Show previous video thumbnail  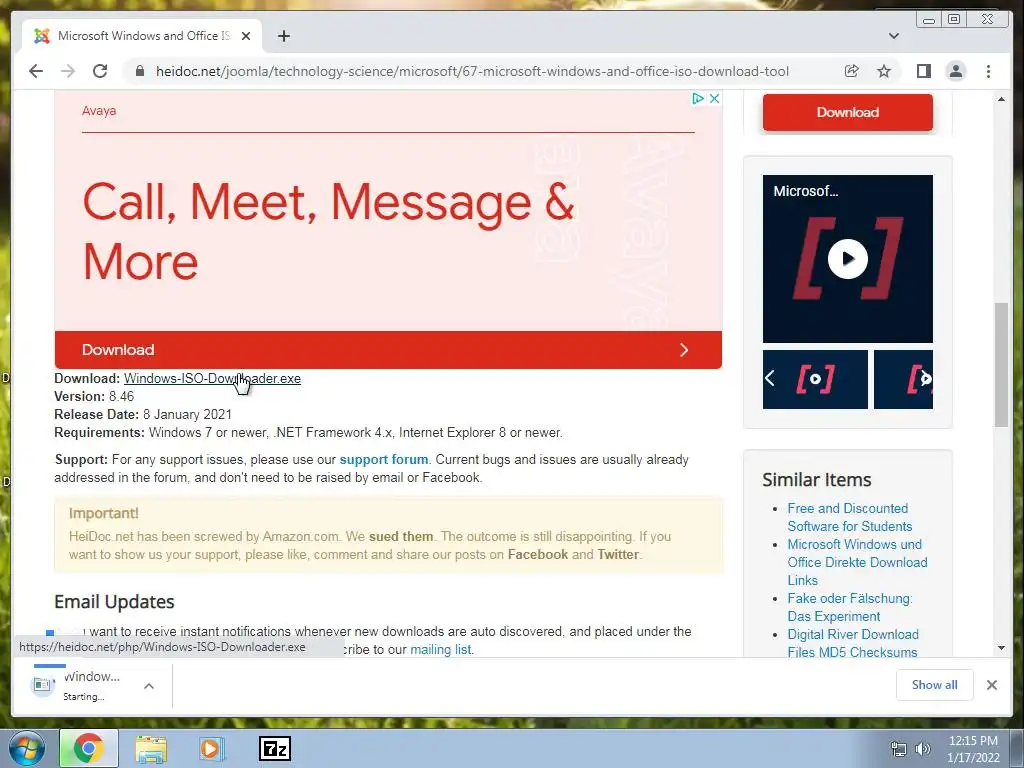770,378
